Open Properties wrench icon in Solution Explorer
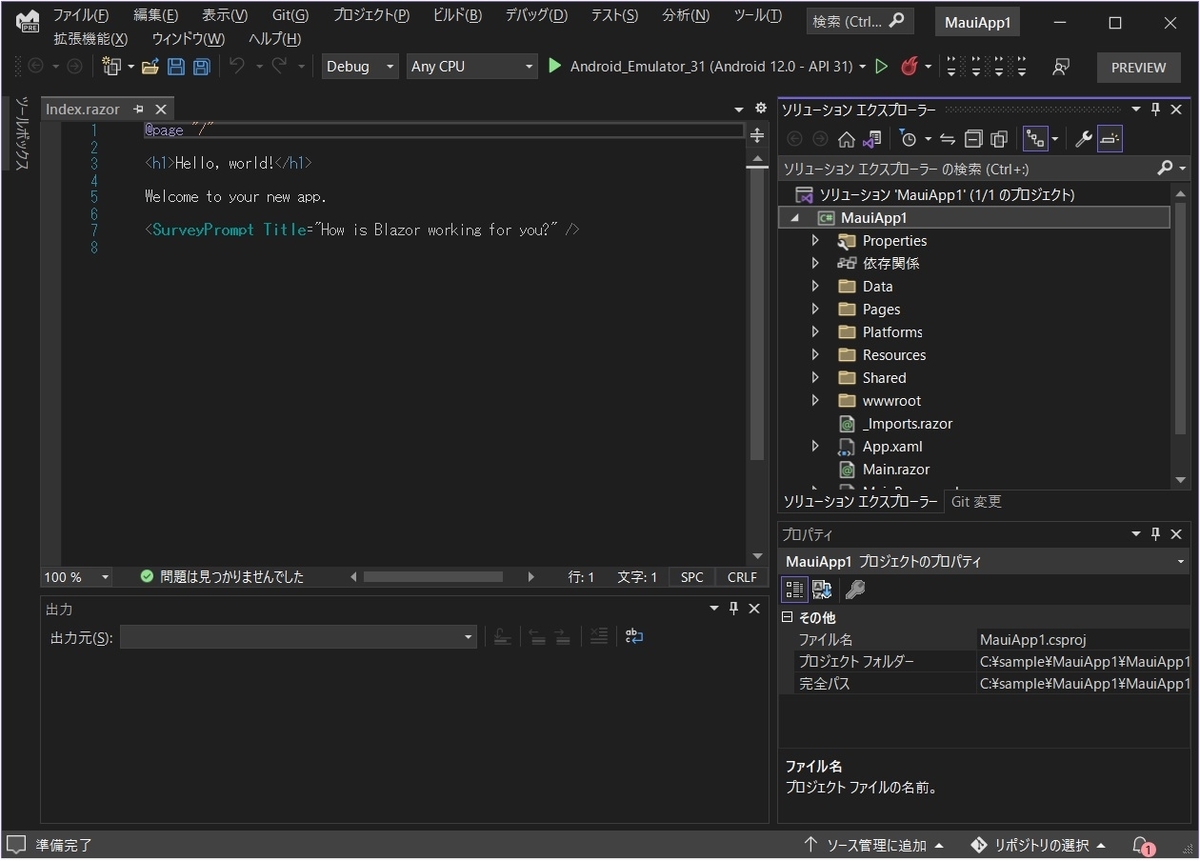This screenshot has width=1200, height=861. [1083, 139]
